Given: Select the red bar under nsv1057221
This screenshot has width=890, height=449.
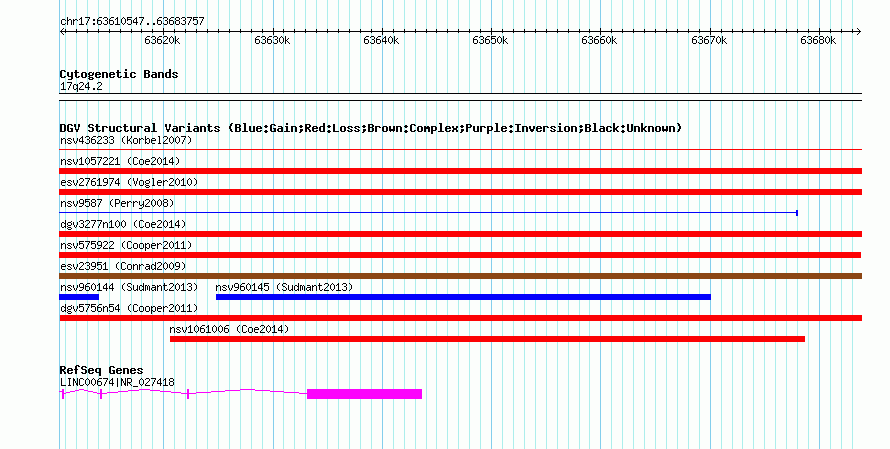Looking at the screenshot, I should 460,171.
